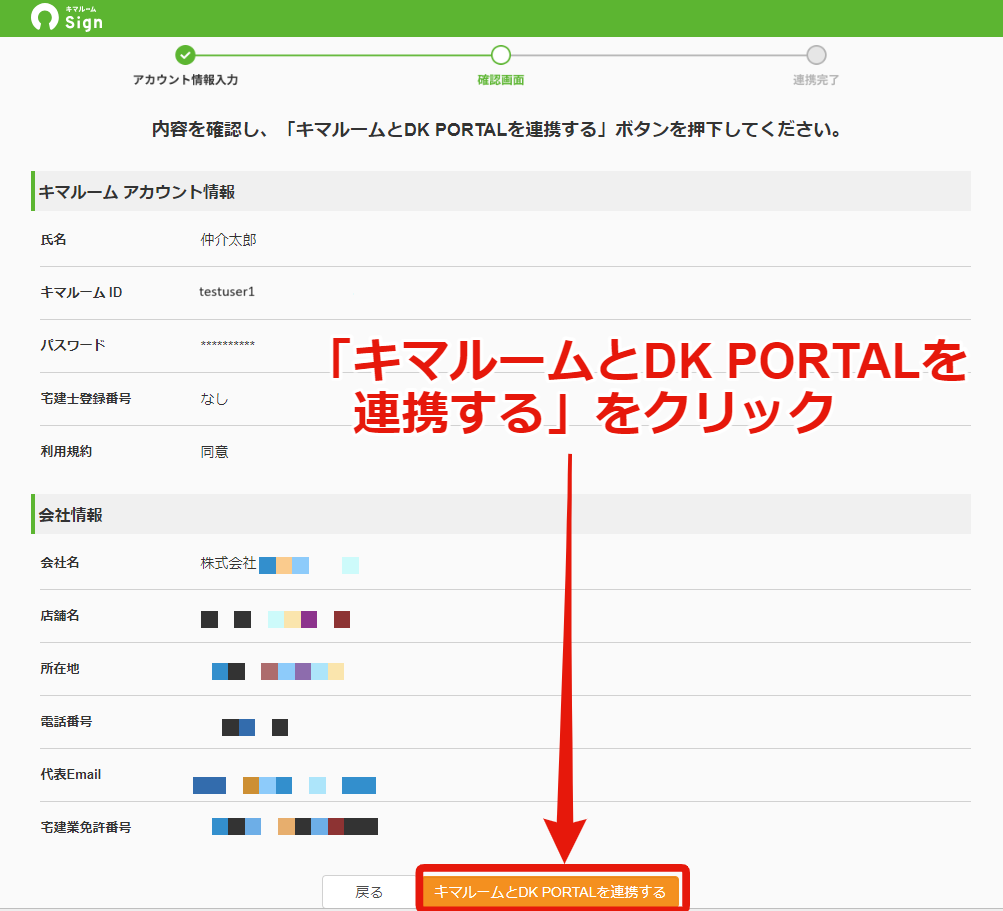Viewport: 1003px width, 911px height.
Task: Click the 戻る button
Action: pos(369,892)
